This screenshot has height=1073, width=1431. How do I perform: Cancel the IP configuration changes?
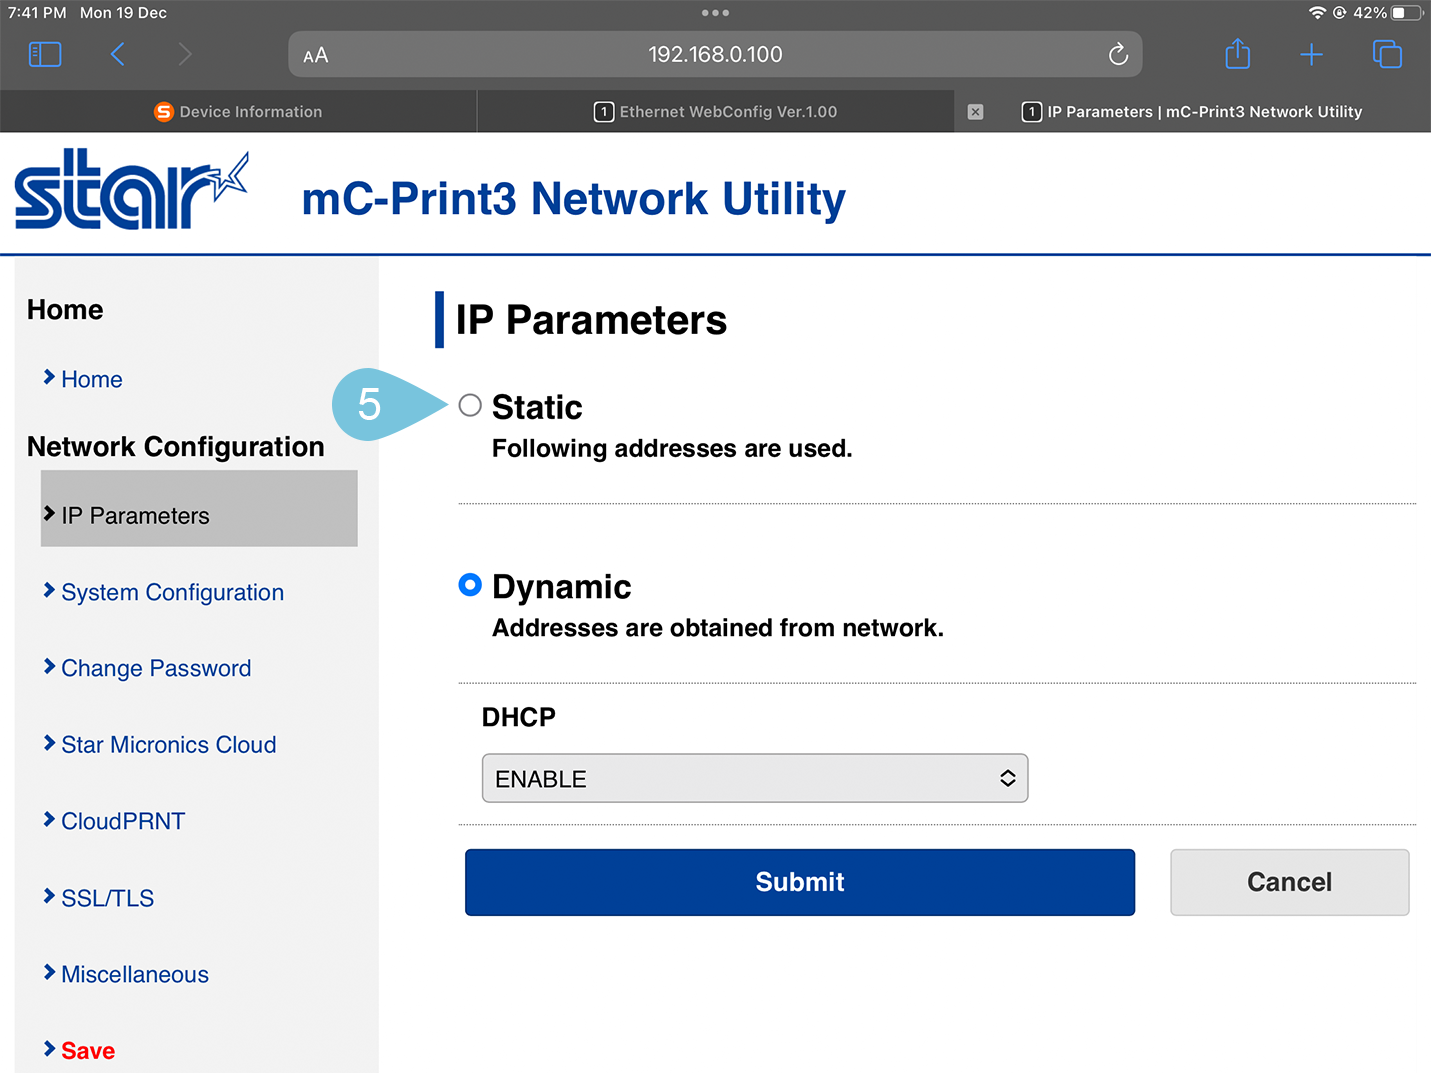coord(1288,882)
